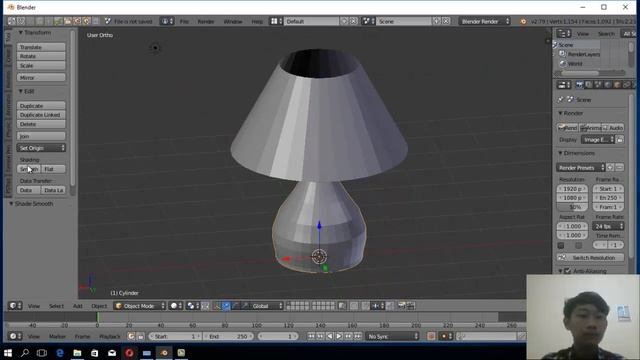The width and height of the screenshot is (640, 360).
Task: Adjust the 50% resolution scale slider
Action: pos(572,207)
